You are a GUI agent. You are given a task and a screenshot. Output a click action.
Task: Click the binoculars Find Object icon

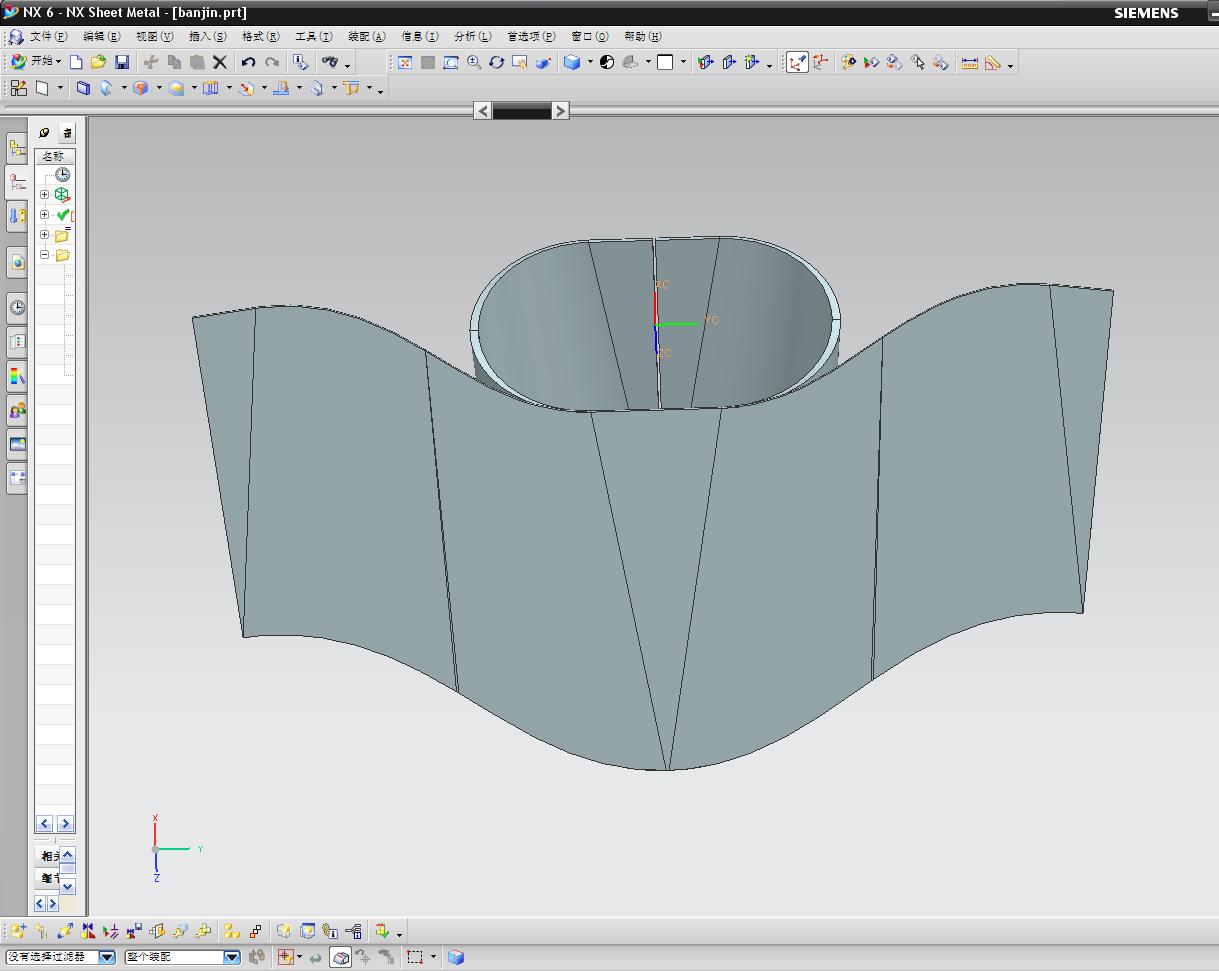pyautogui.click(x=329, y=62)
